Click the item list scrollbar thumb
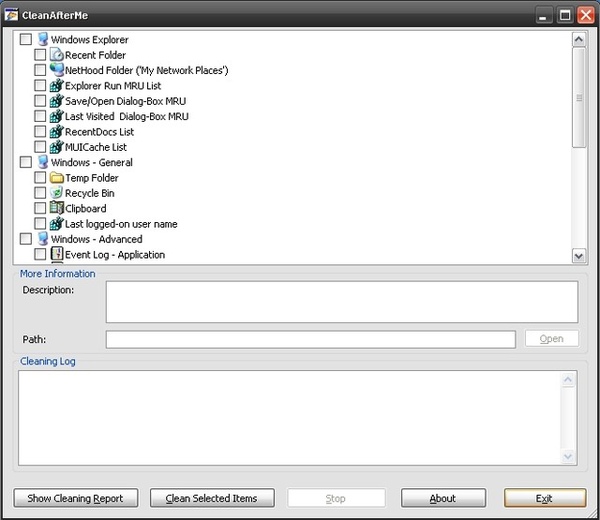Image resolution: width=600 pixels, height=520 pixels. coord(579,97)
